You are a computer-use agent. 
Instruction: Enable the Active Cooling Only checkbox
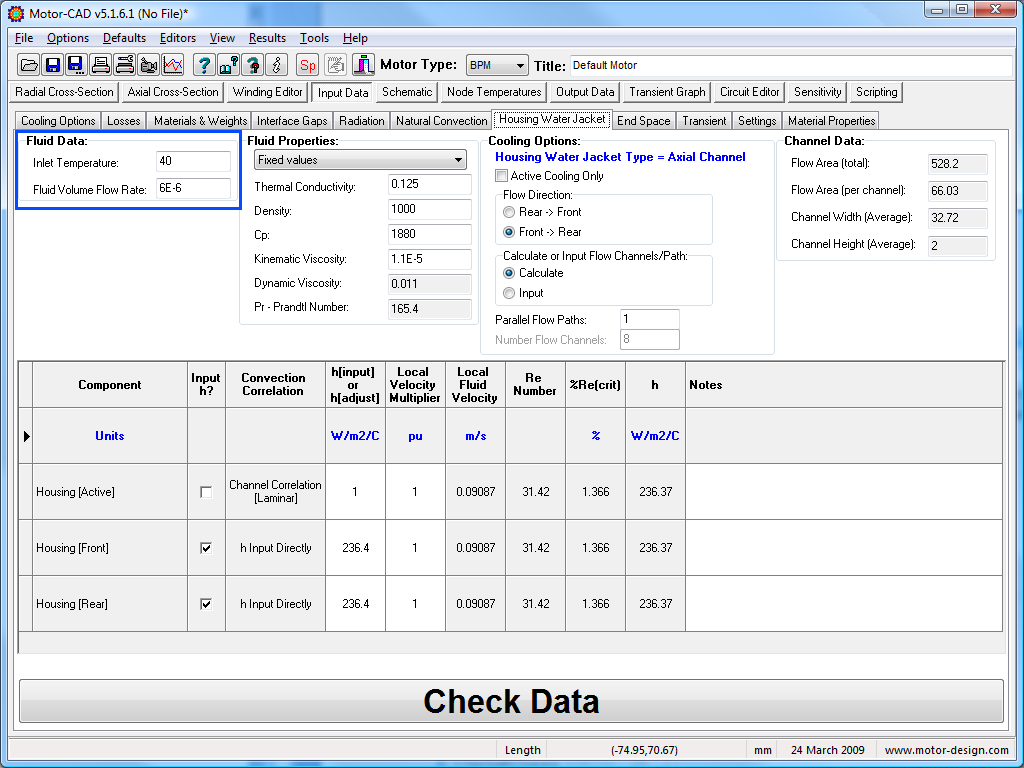click(502, 176)
